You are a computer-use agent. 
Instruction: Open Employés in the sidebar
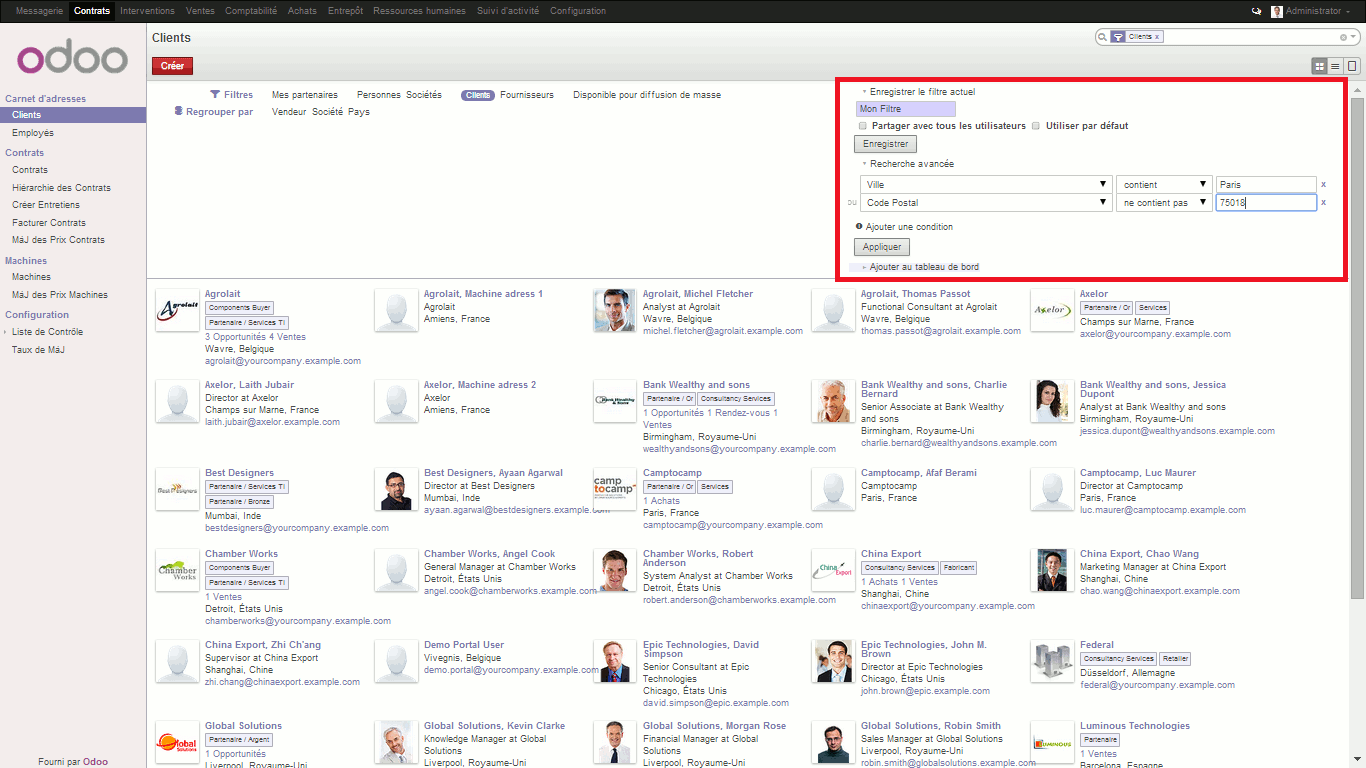coord(33,133)
